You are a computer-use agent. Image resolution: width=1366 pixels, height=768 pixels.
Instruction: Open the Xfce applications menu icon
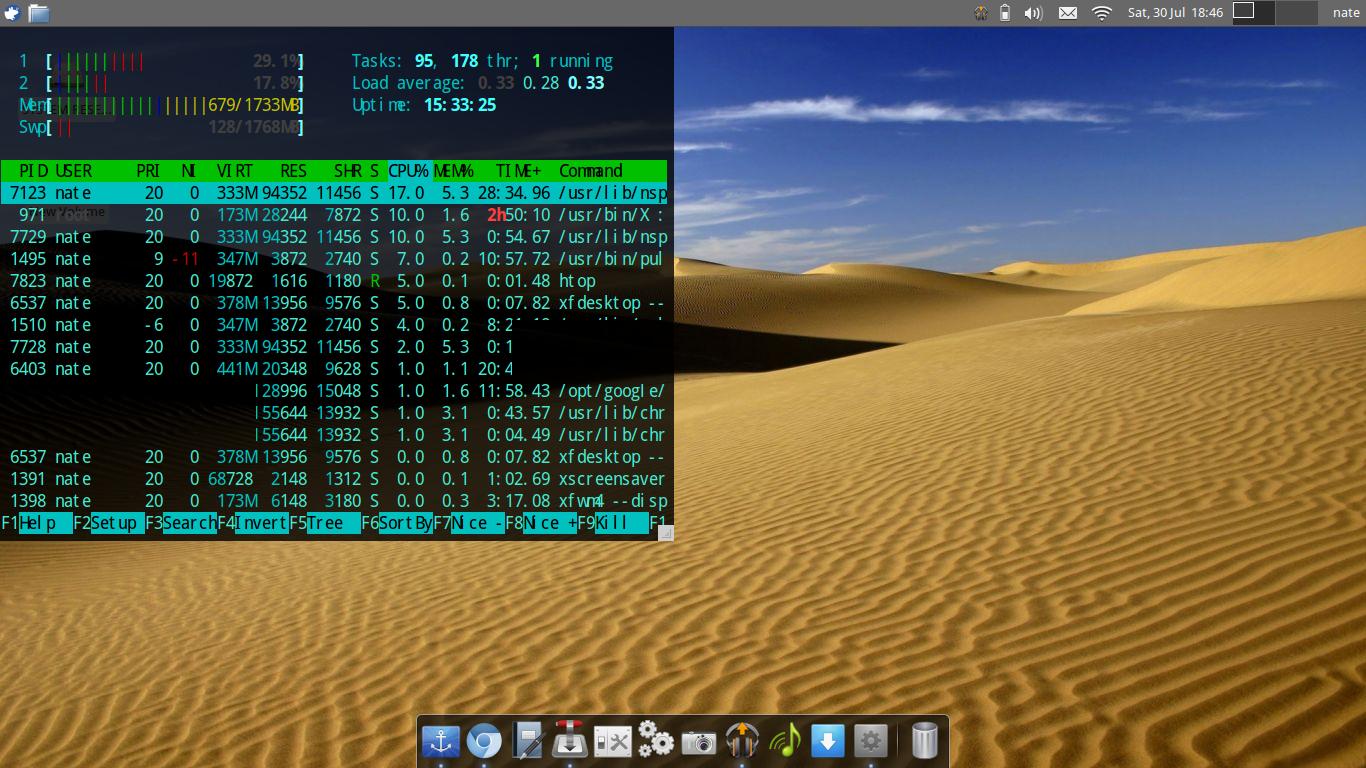pos(11,13)
